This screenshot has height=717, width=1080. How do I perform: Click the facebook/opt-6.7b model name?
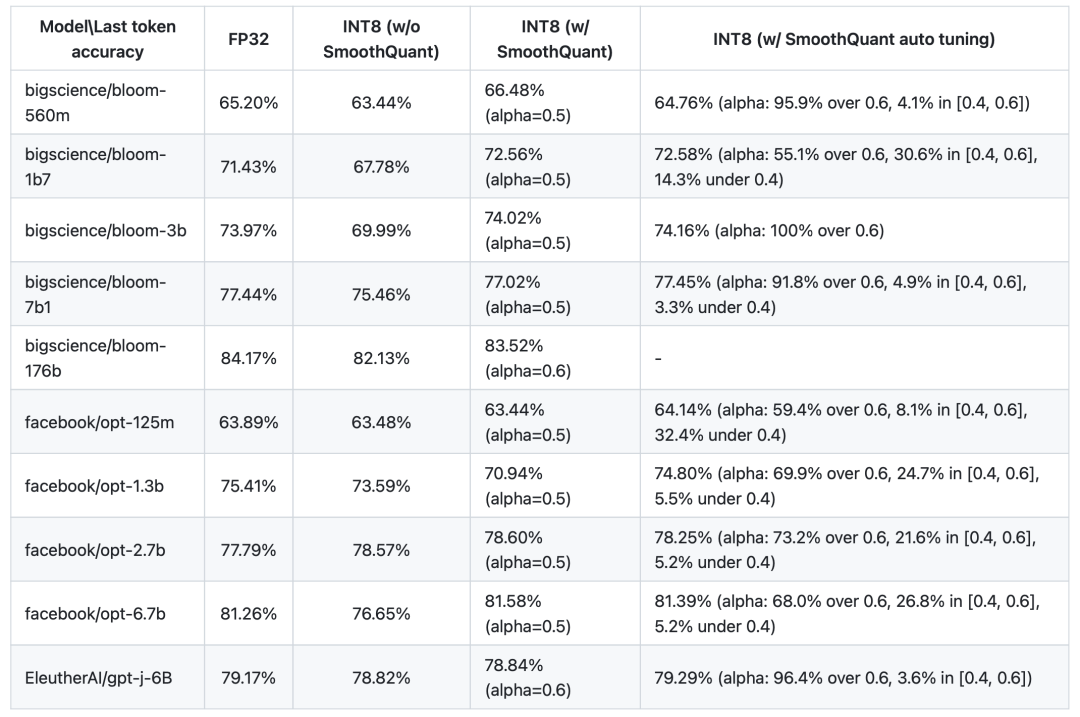pos(96,614)
